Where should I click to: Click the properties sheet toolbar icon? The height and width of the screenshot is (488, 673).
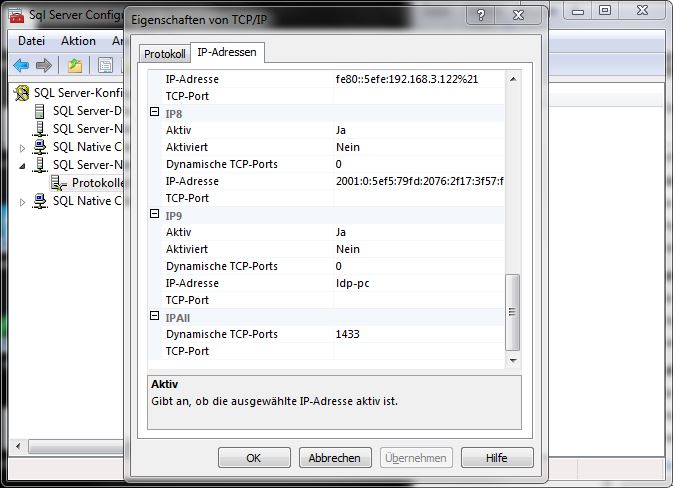[104, 66]
